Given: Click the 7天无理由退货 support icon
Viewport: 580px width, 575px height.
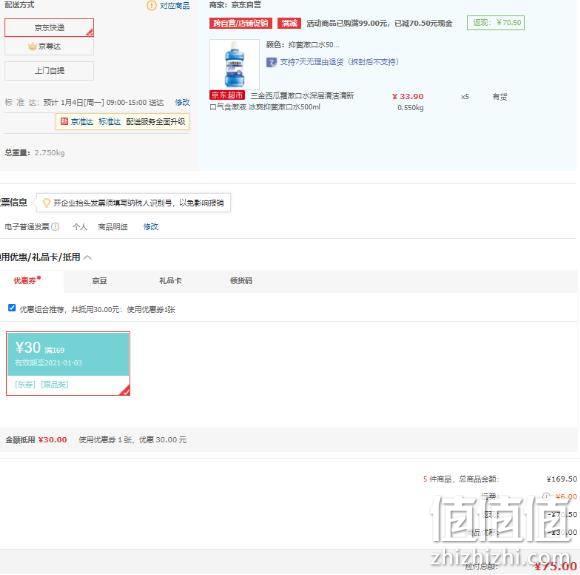Looking at the screenshot, I should click(272, 62).
